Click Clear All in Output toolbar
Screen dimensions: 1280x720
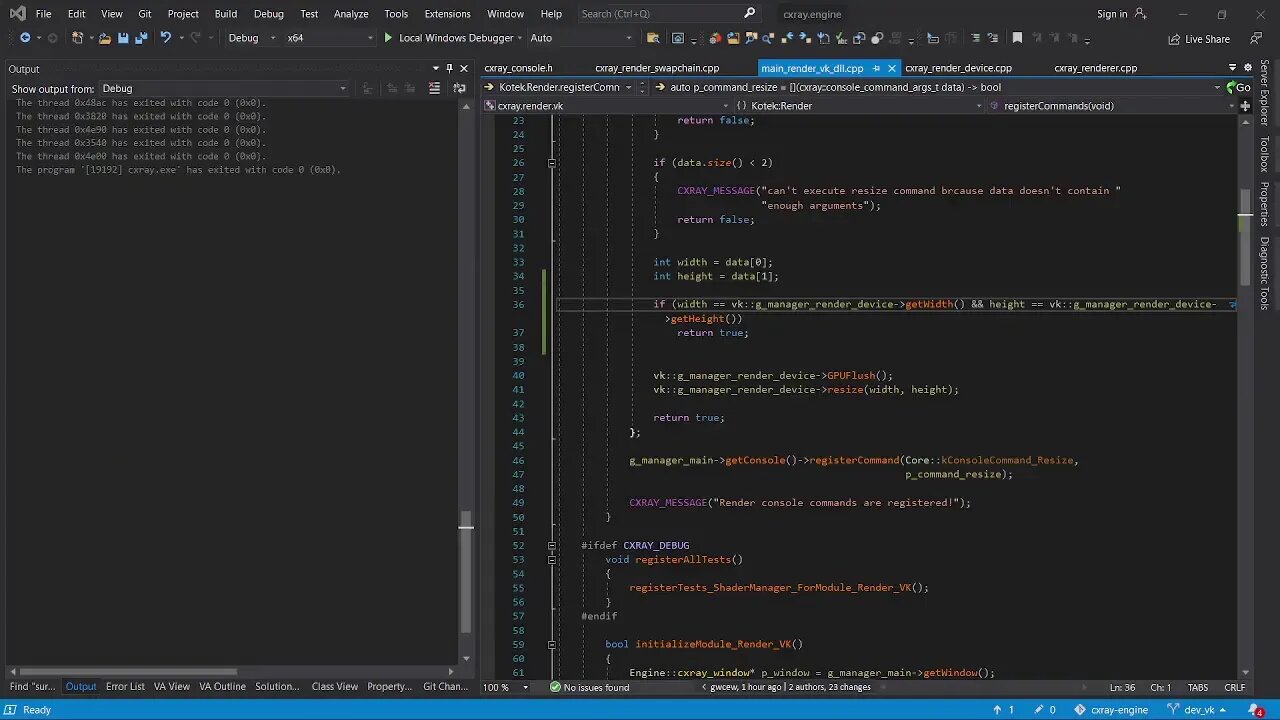[x=434, y=88]
